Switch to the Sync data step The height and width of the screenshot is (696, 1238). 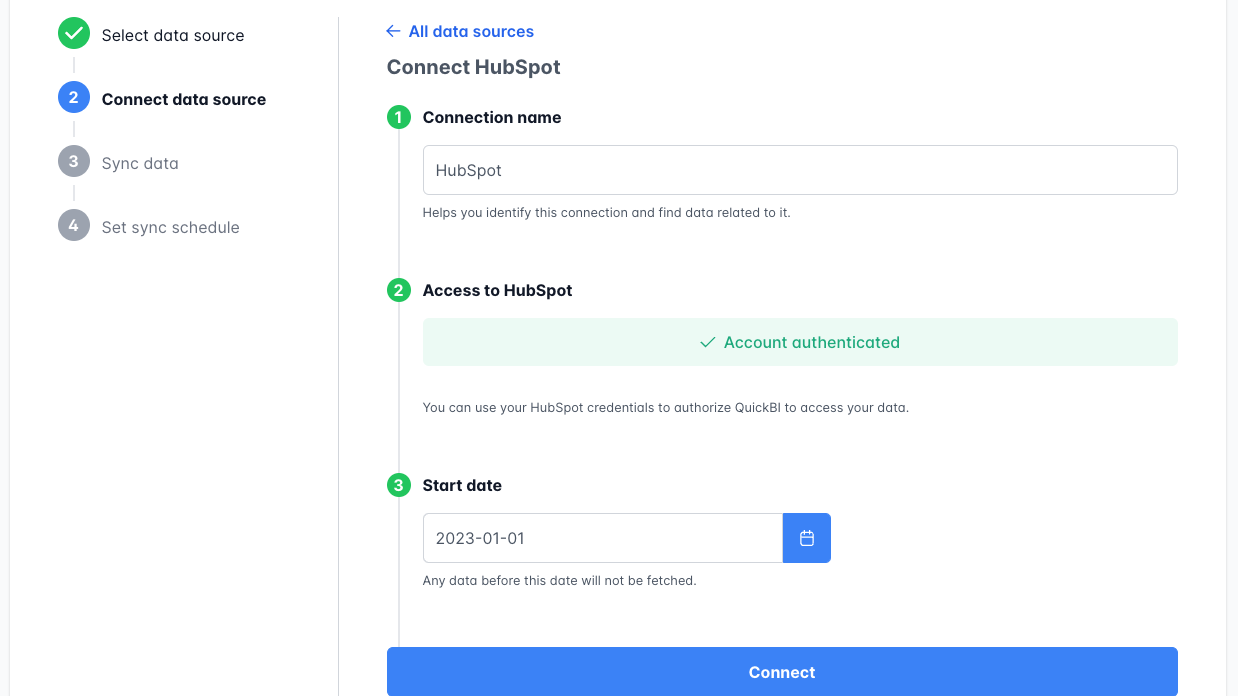(x=140, y=162)
